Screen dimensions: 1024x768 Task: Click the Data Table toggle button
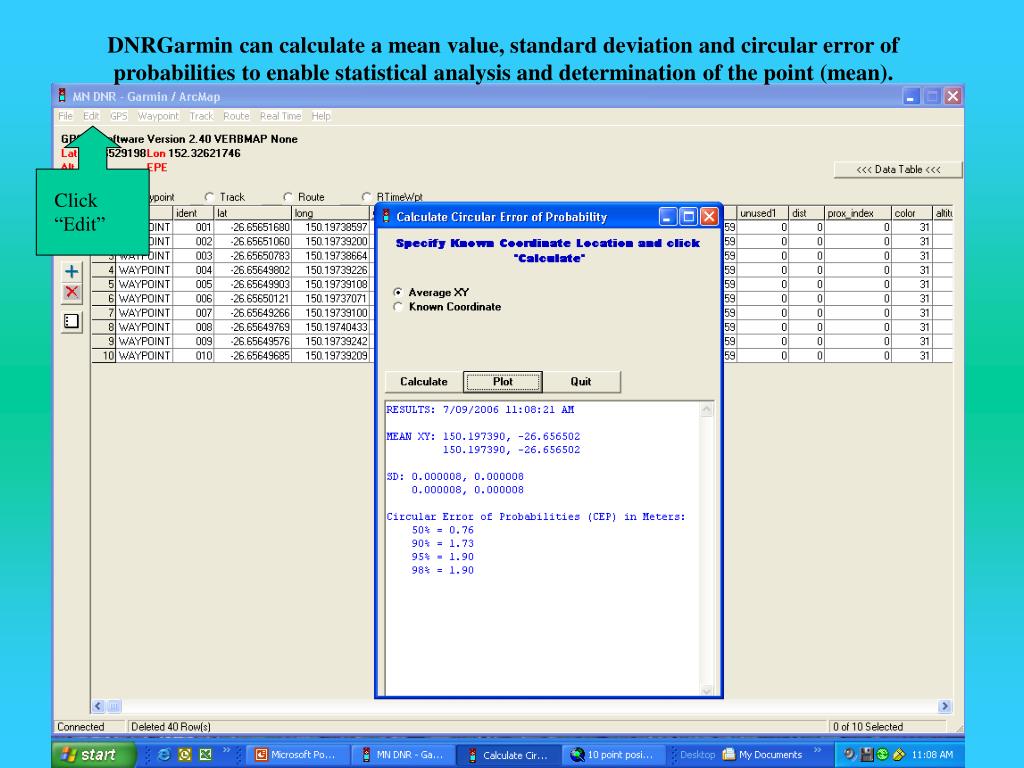coord(898,170)
